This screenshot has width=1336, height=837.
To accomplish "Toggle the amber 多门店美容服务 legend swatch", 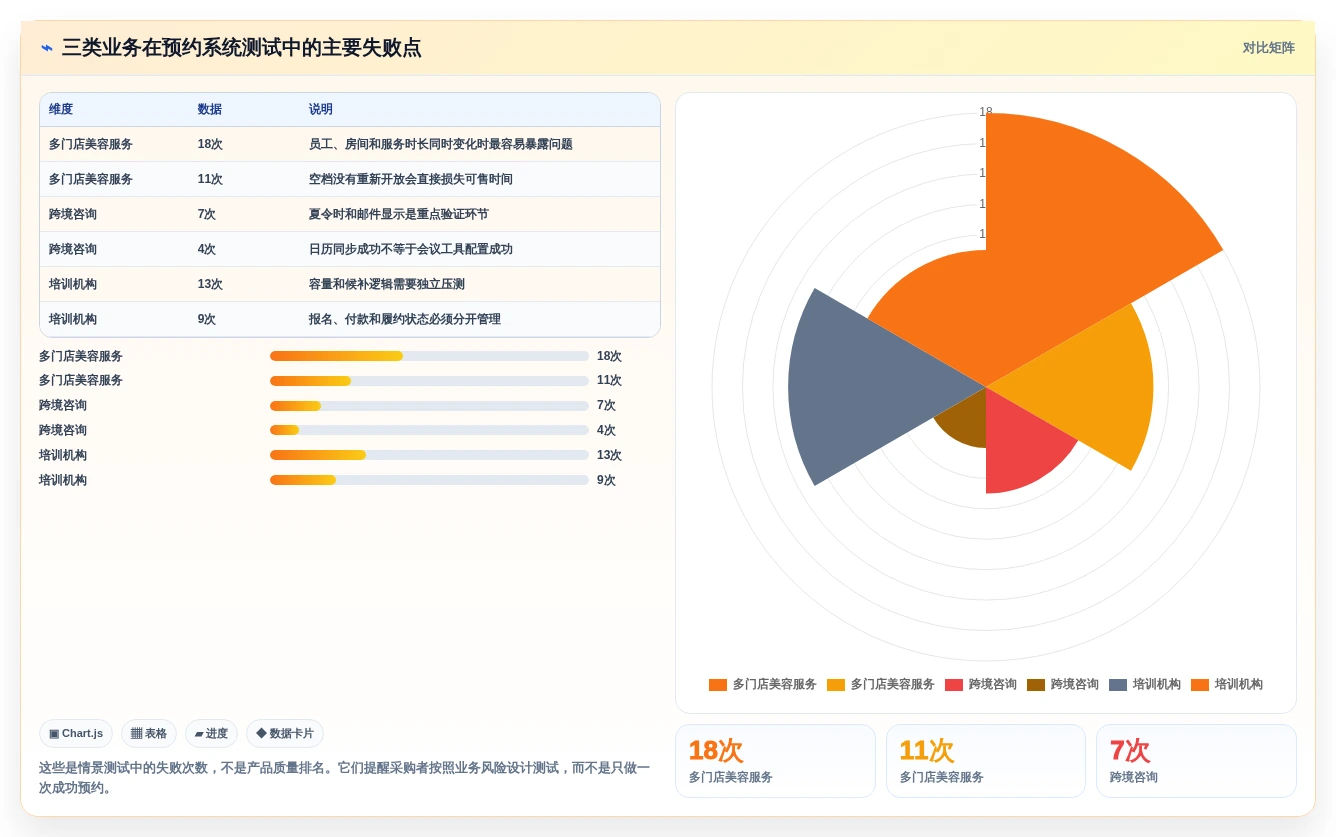I will click(836, 685).
